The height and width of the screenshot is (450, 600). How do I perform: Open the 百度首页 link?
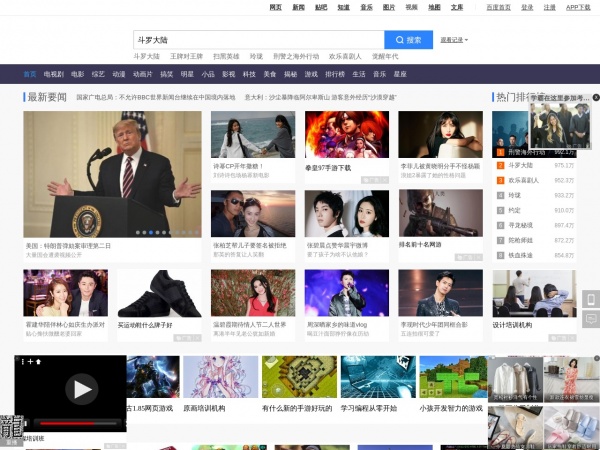point(499,7)
